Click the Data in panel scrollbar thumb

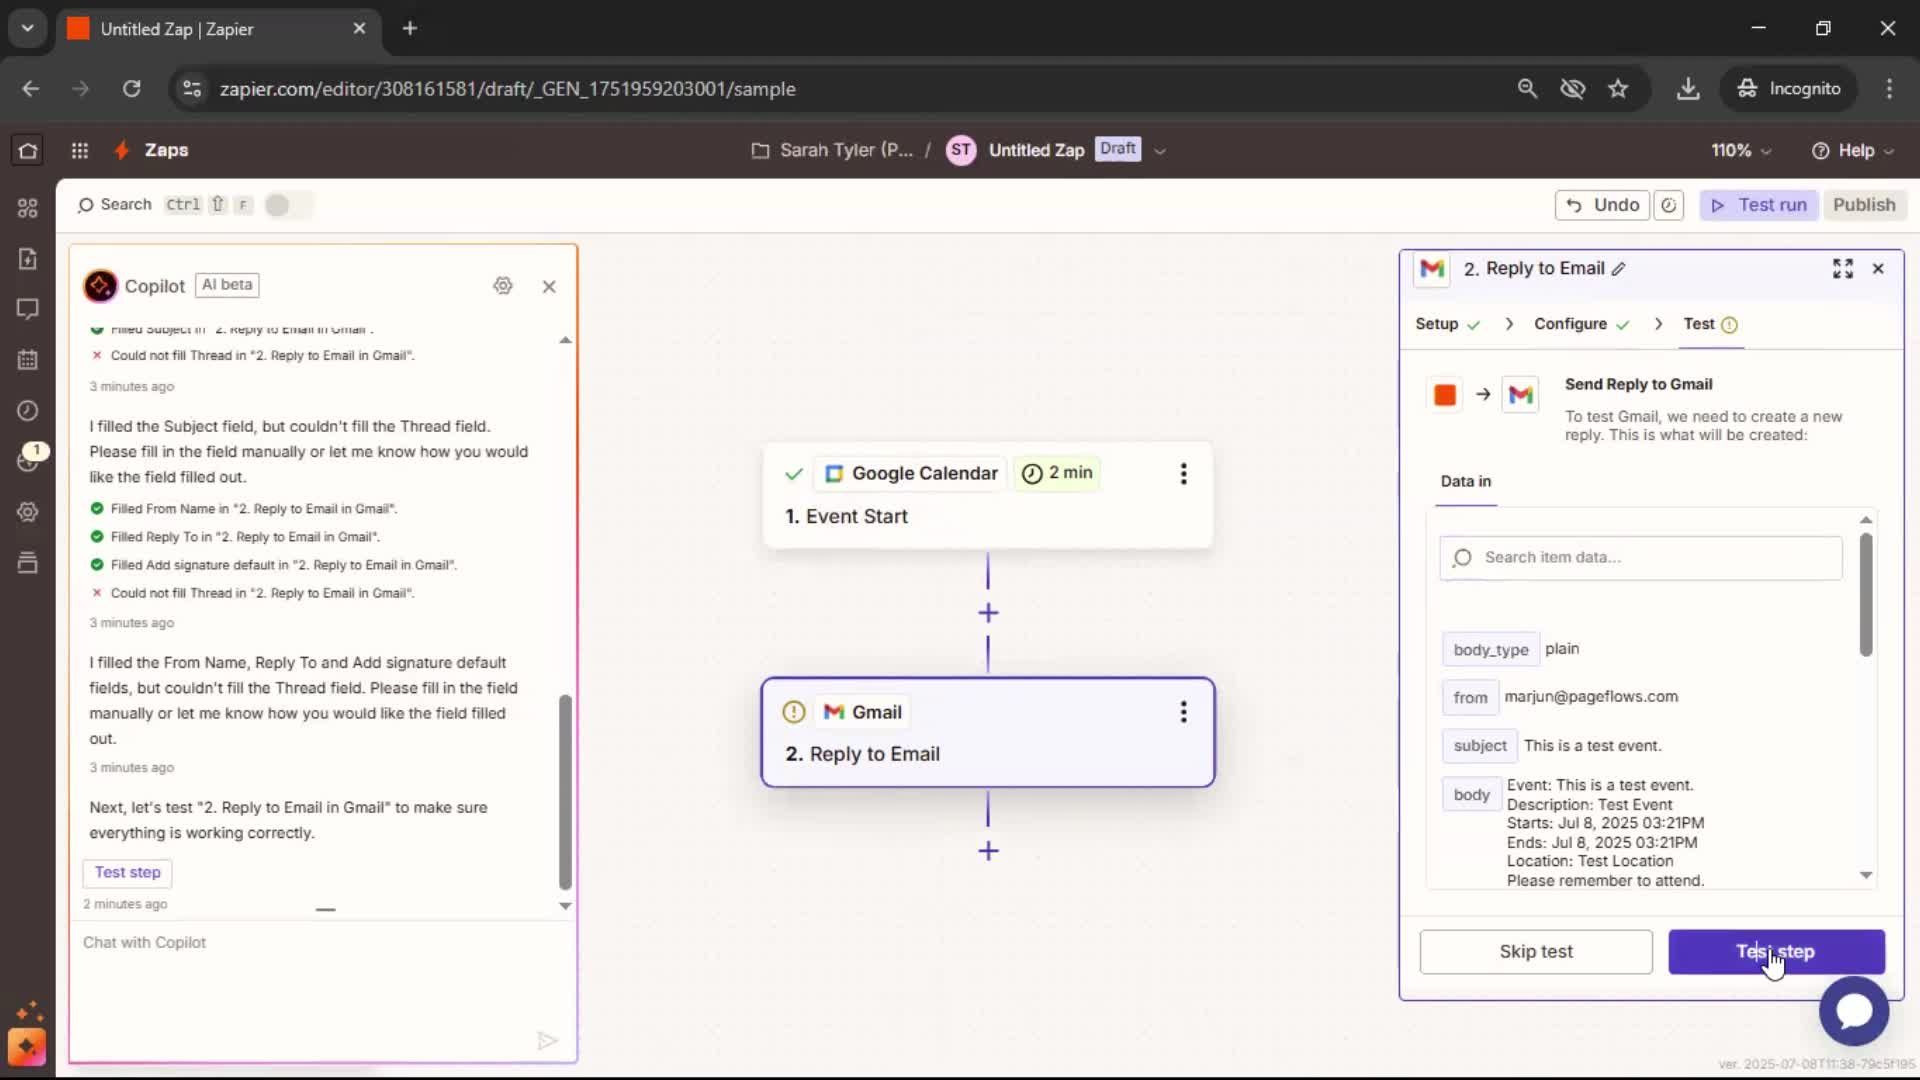click(x=1866, y=595)
